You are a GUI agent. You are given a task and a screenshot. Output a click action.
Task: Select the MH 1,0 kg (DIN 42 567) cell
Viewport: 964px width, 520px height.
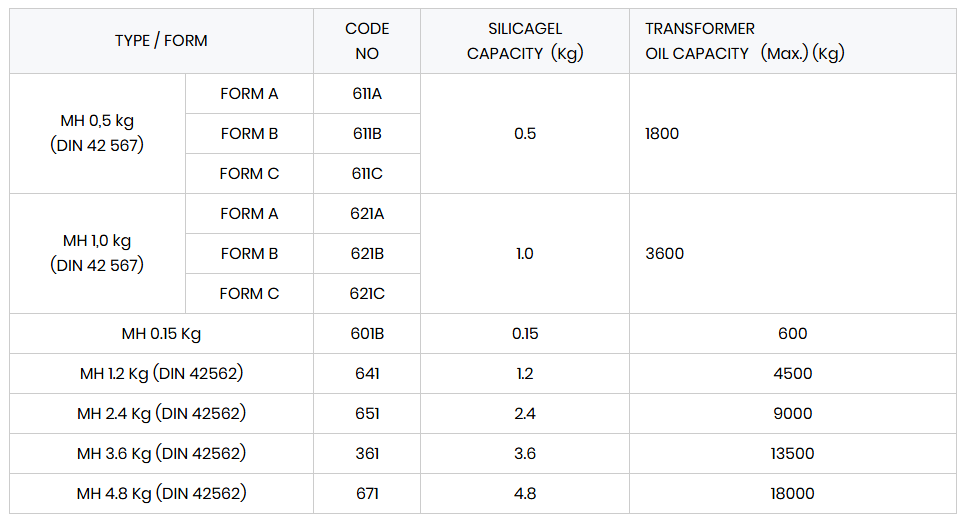[x=97, y=253]
